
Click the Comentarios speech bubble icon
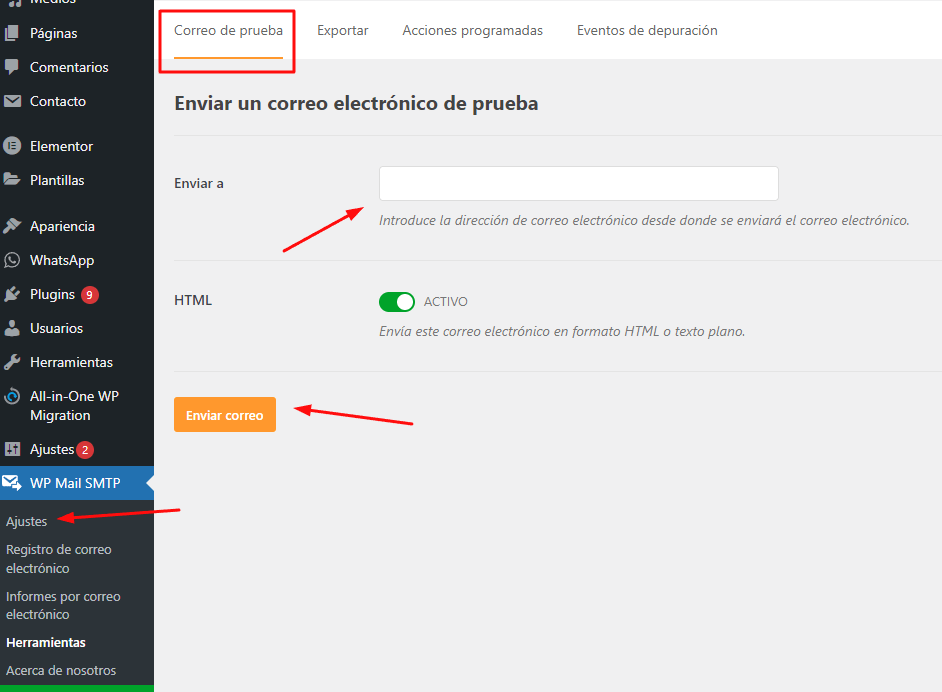12,67
